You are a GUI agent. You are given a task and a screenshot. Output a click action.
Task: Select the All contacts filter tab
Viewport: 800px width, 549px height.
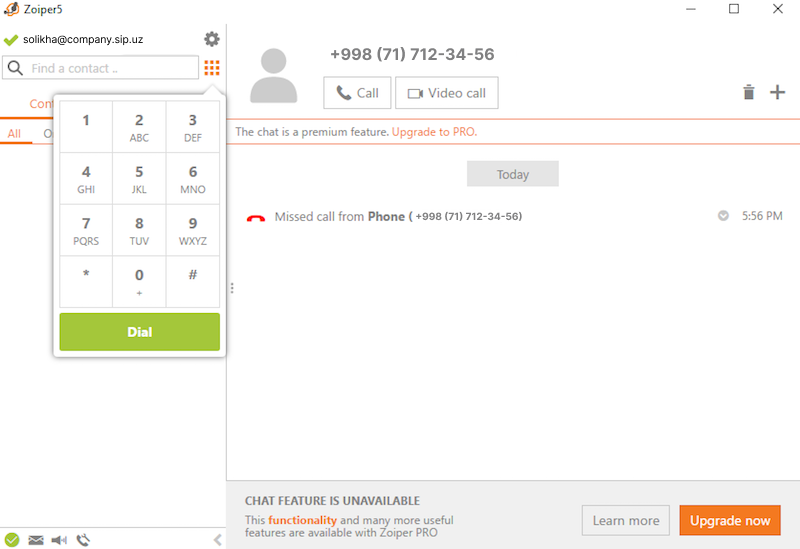pos(14,134)
